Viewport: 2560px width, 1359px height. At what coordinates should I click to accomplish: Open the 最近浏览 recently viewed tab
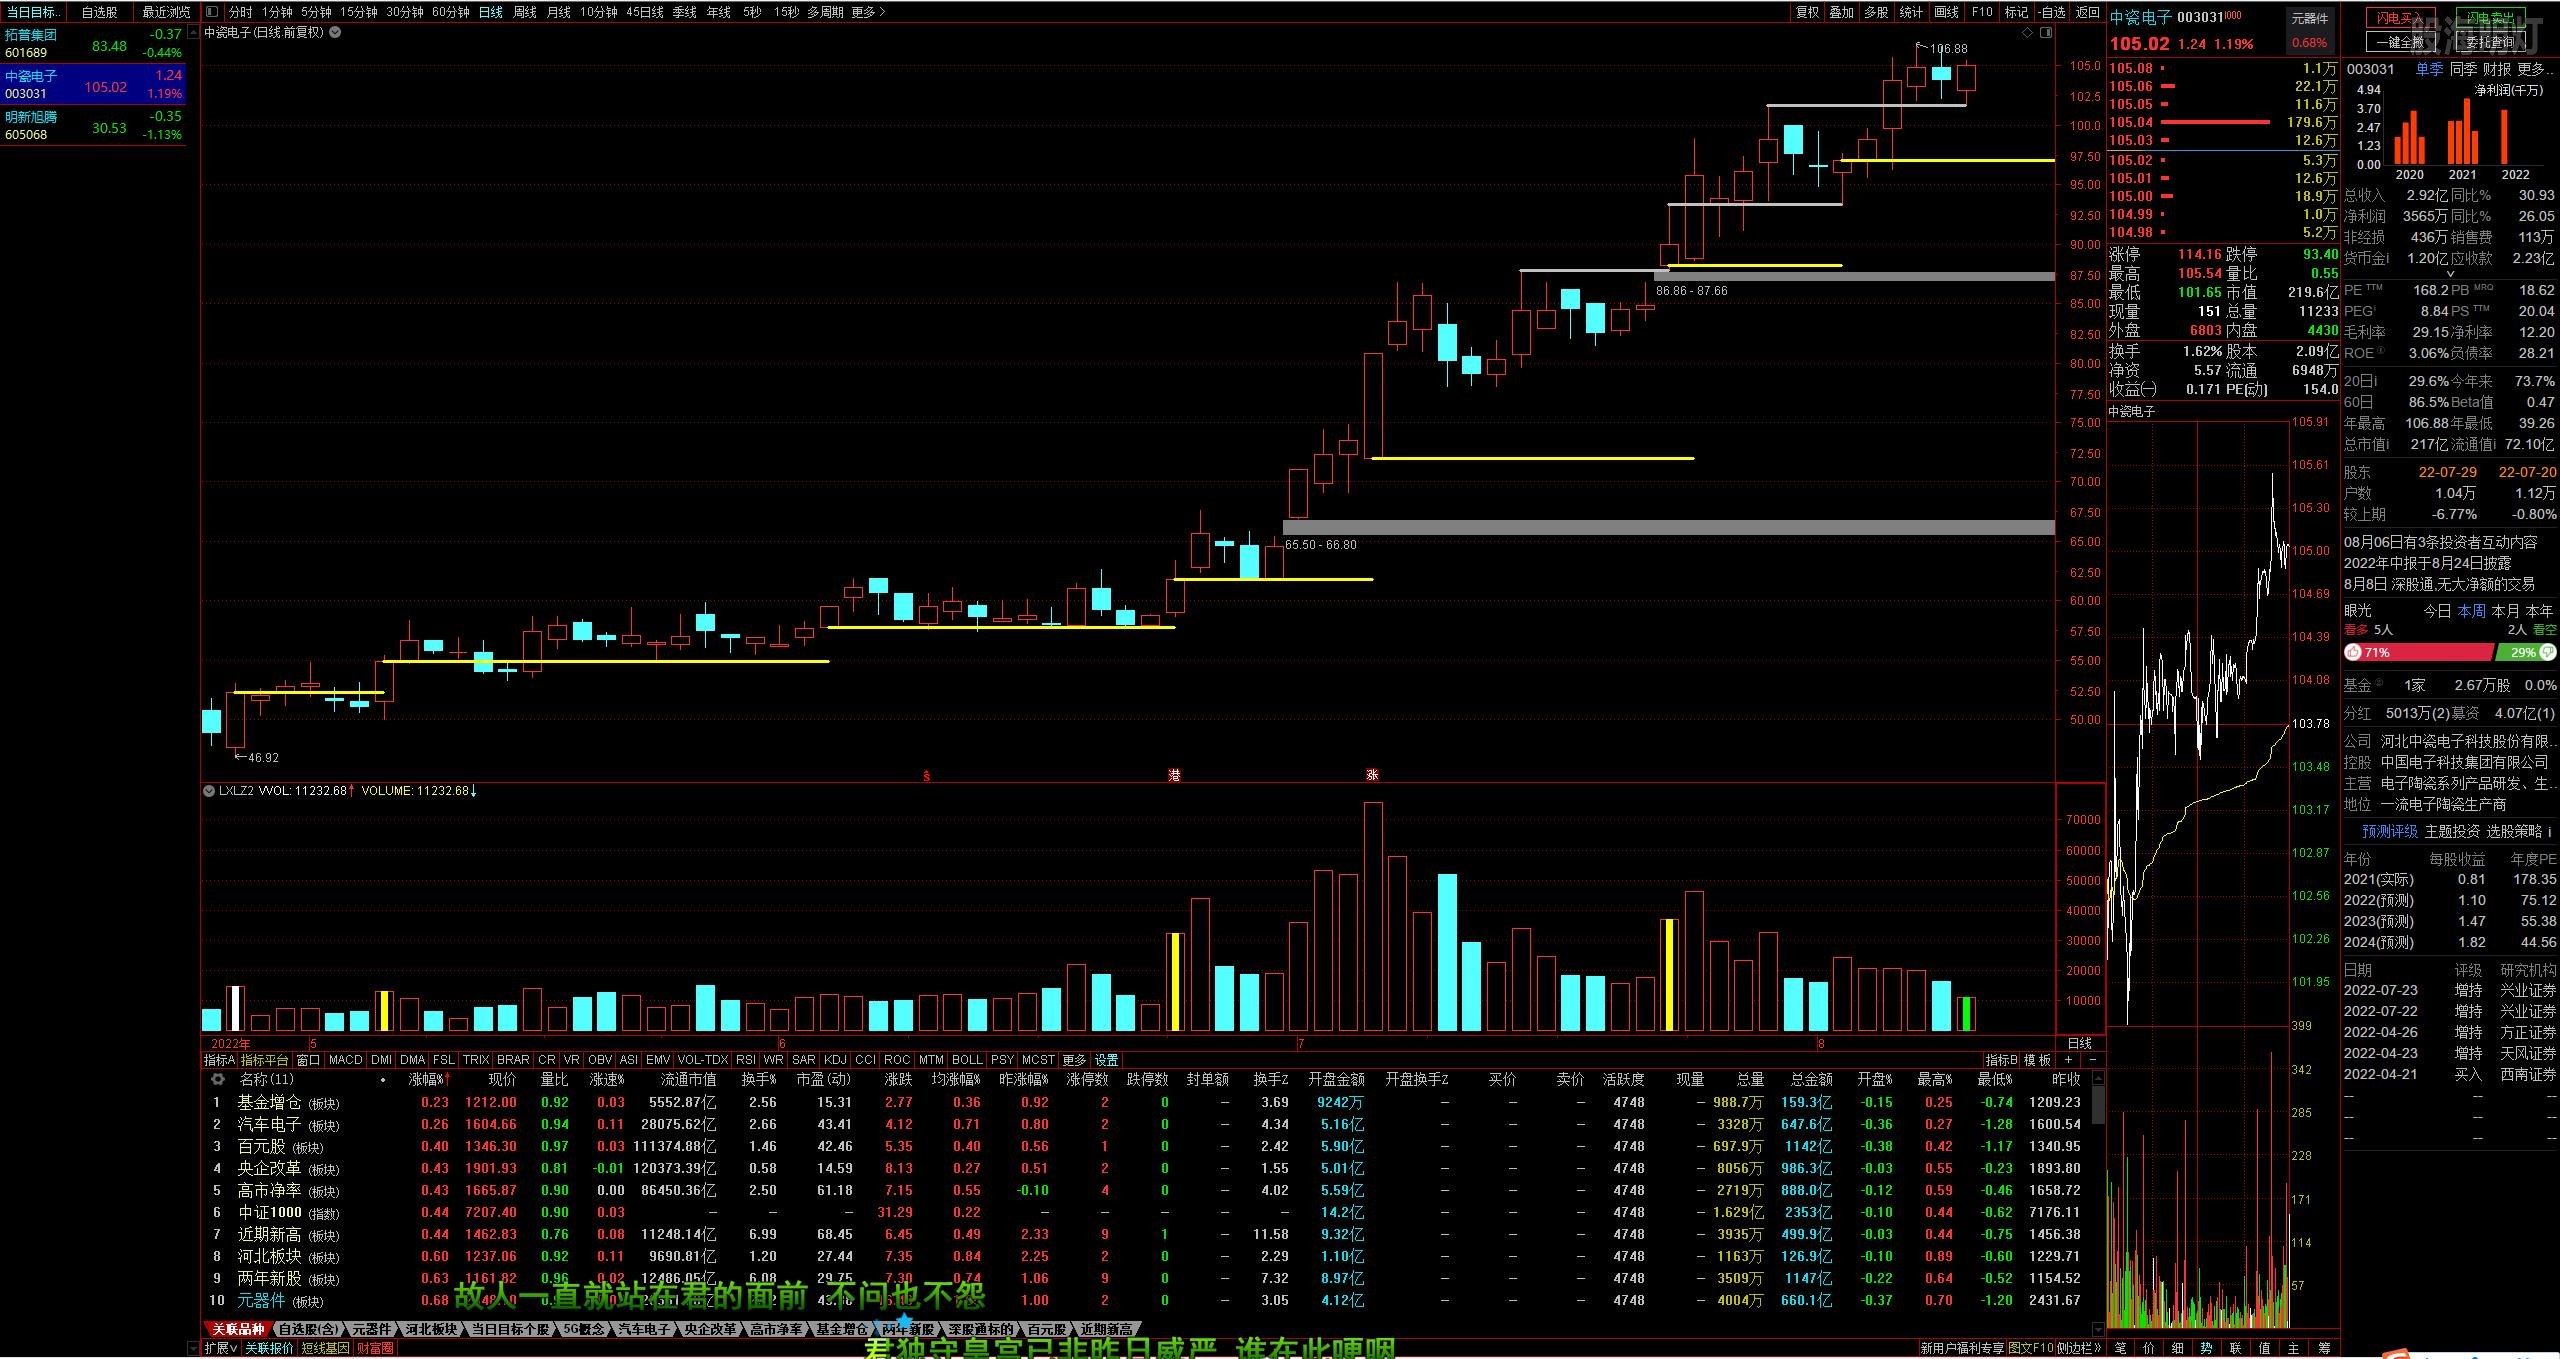coord(166,12)
